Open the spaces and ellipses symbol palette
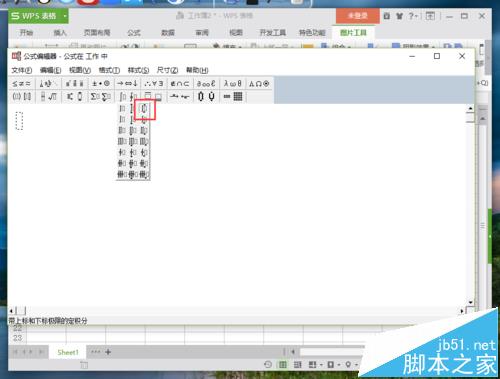Viewport: 500px width, 379px height. (48, 84)
